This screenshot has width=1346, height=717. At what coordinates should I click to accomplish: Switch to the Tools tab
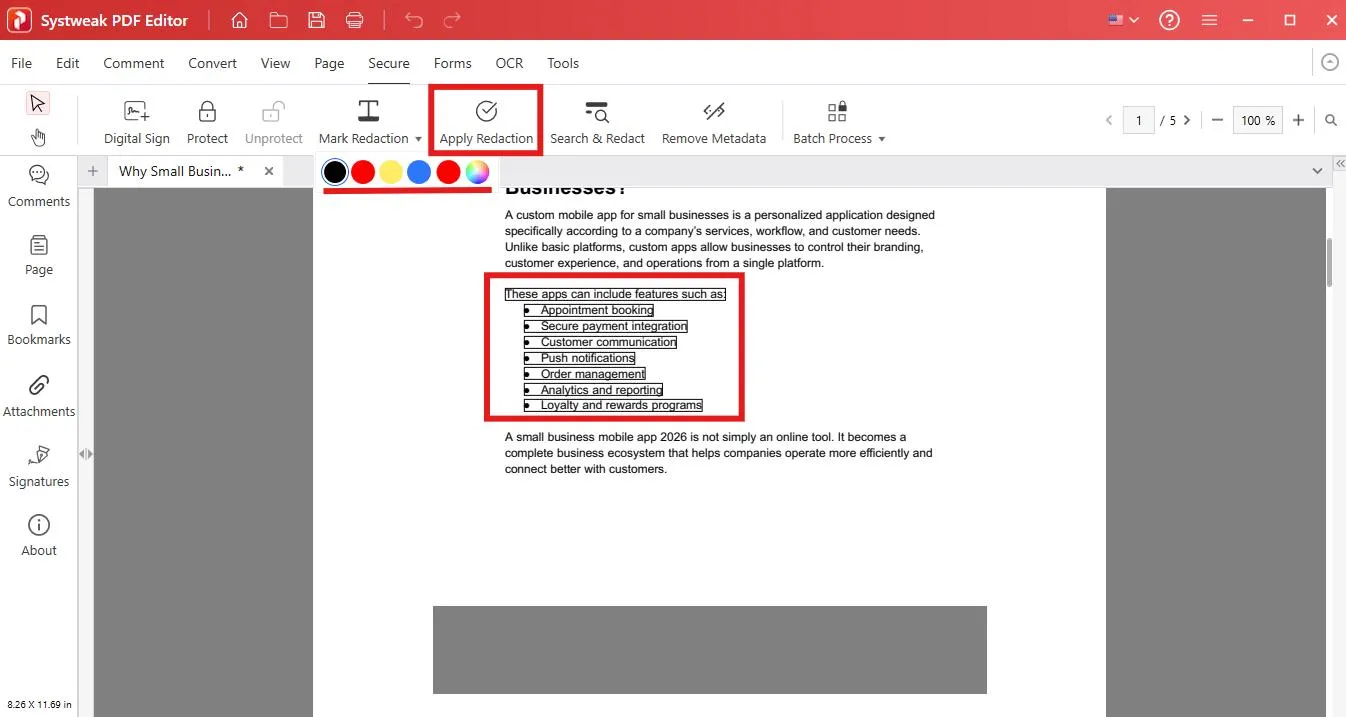[563, 63]
